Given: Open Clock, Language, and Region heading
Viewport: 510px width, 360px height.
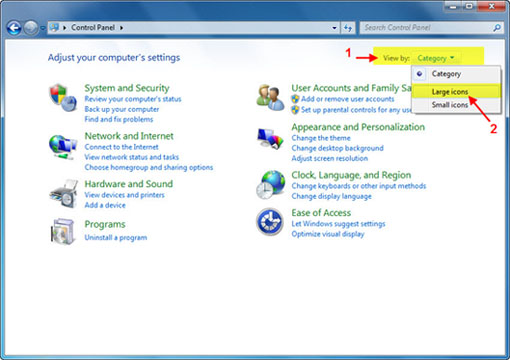Looking at the screenshot, I should coord(351,175).
